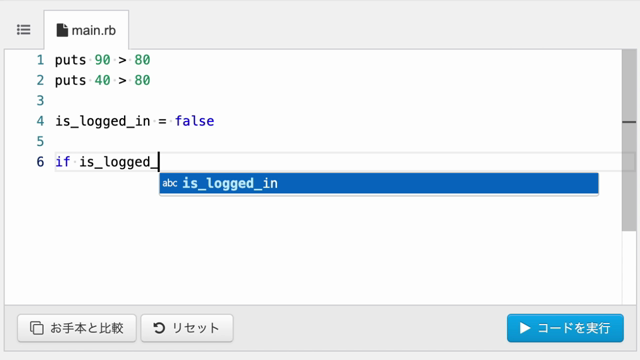Click the リセット button
Viewport: 640px width, 360px height.
click(187, 328)
